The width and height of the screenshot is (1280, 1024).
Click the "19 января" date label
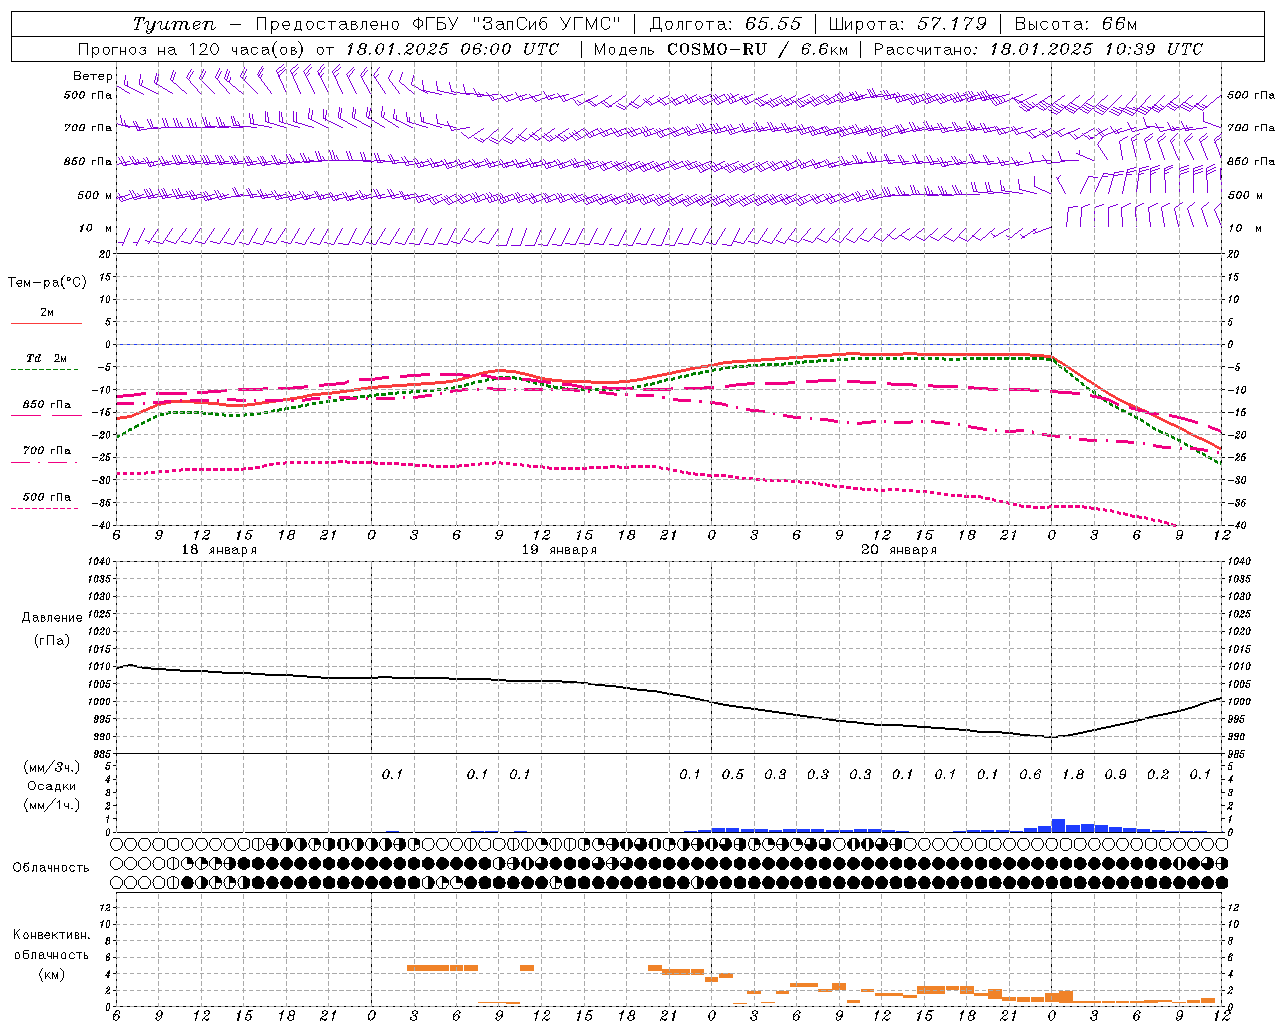[559, 550]
